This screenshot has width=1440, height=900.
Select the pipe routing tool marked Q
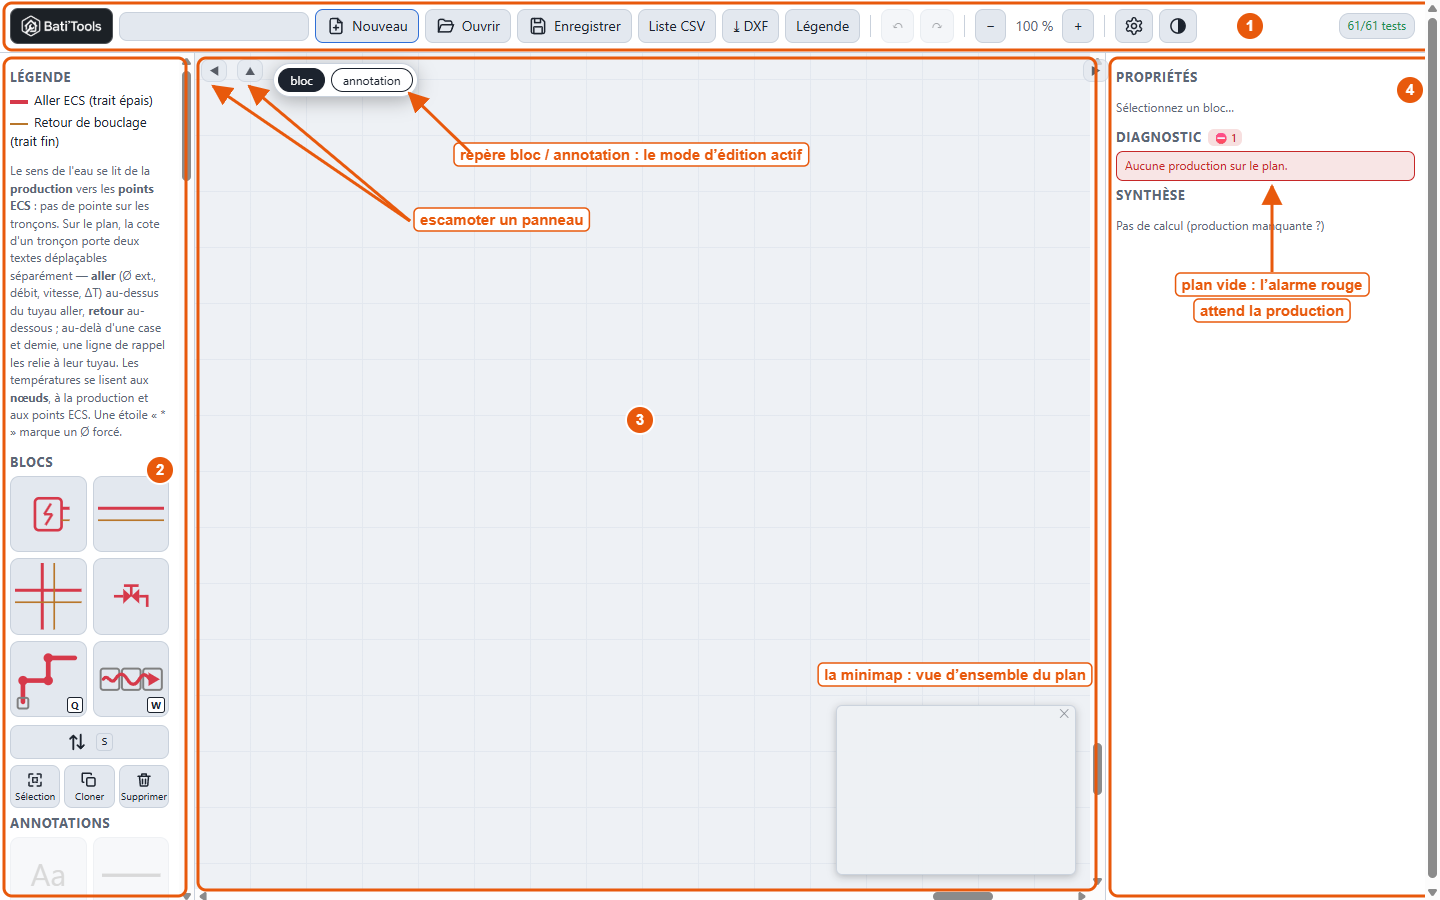(48, 679)
